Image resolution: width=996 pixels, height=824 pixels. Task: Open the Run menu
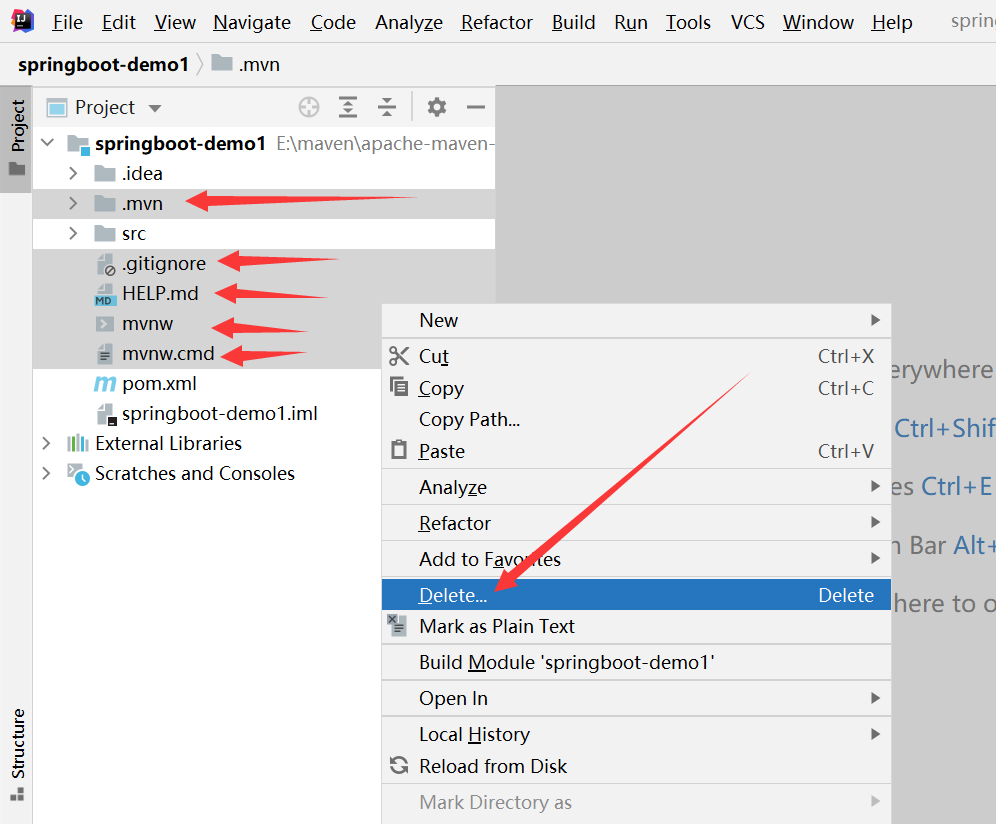pos(631,22)
